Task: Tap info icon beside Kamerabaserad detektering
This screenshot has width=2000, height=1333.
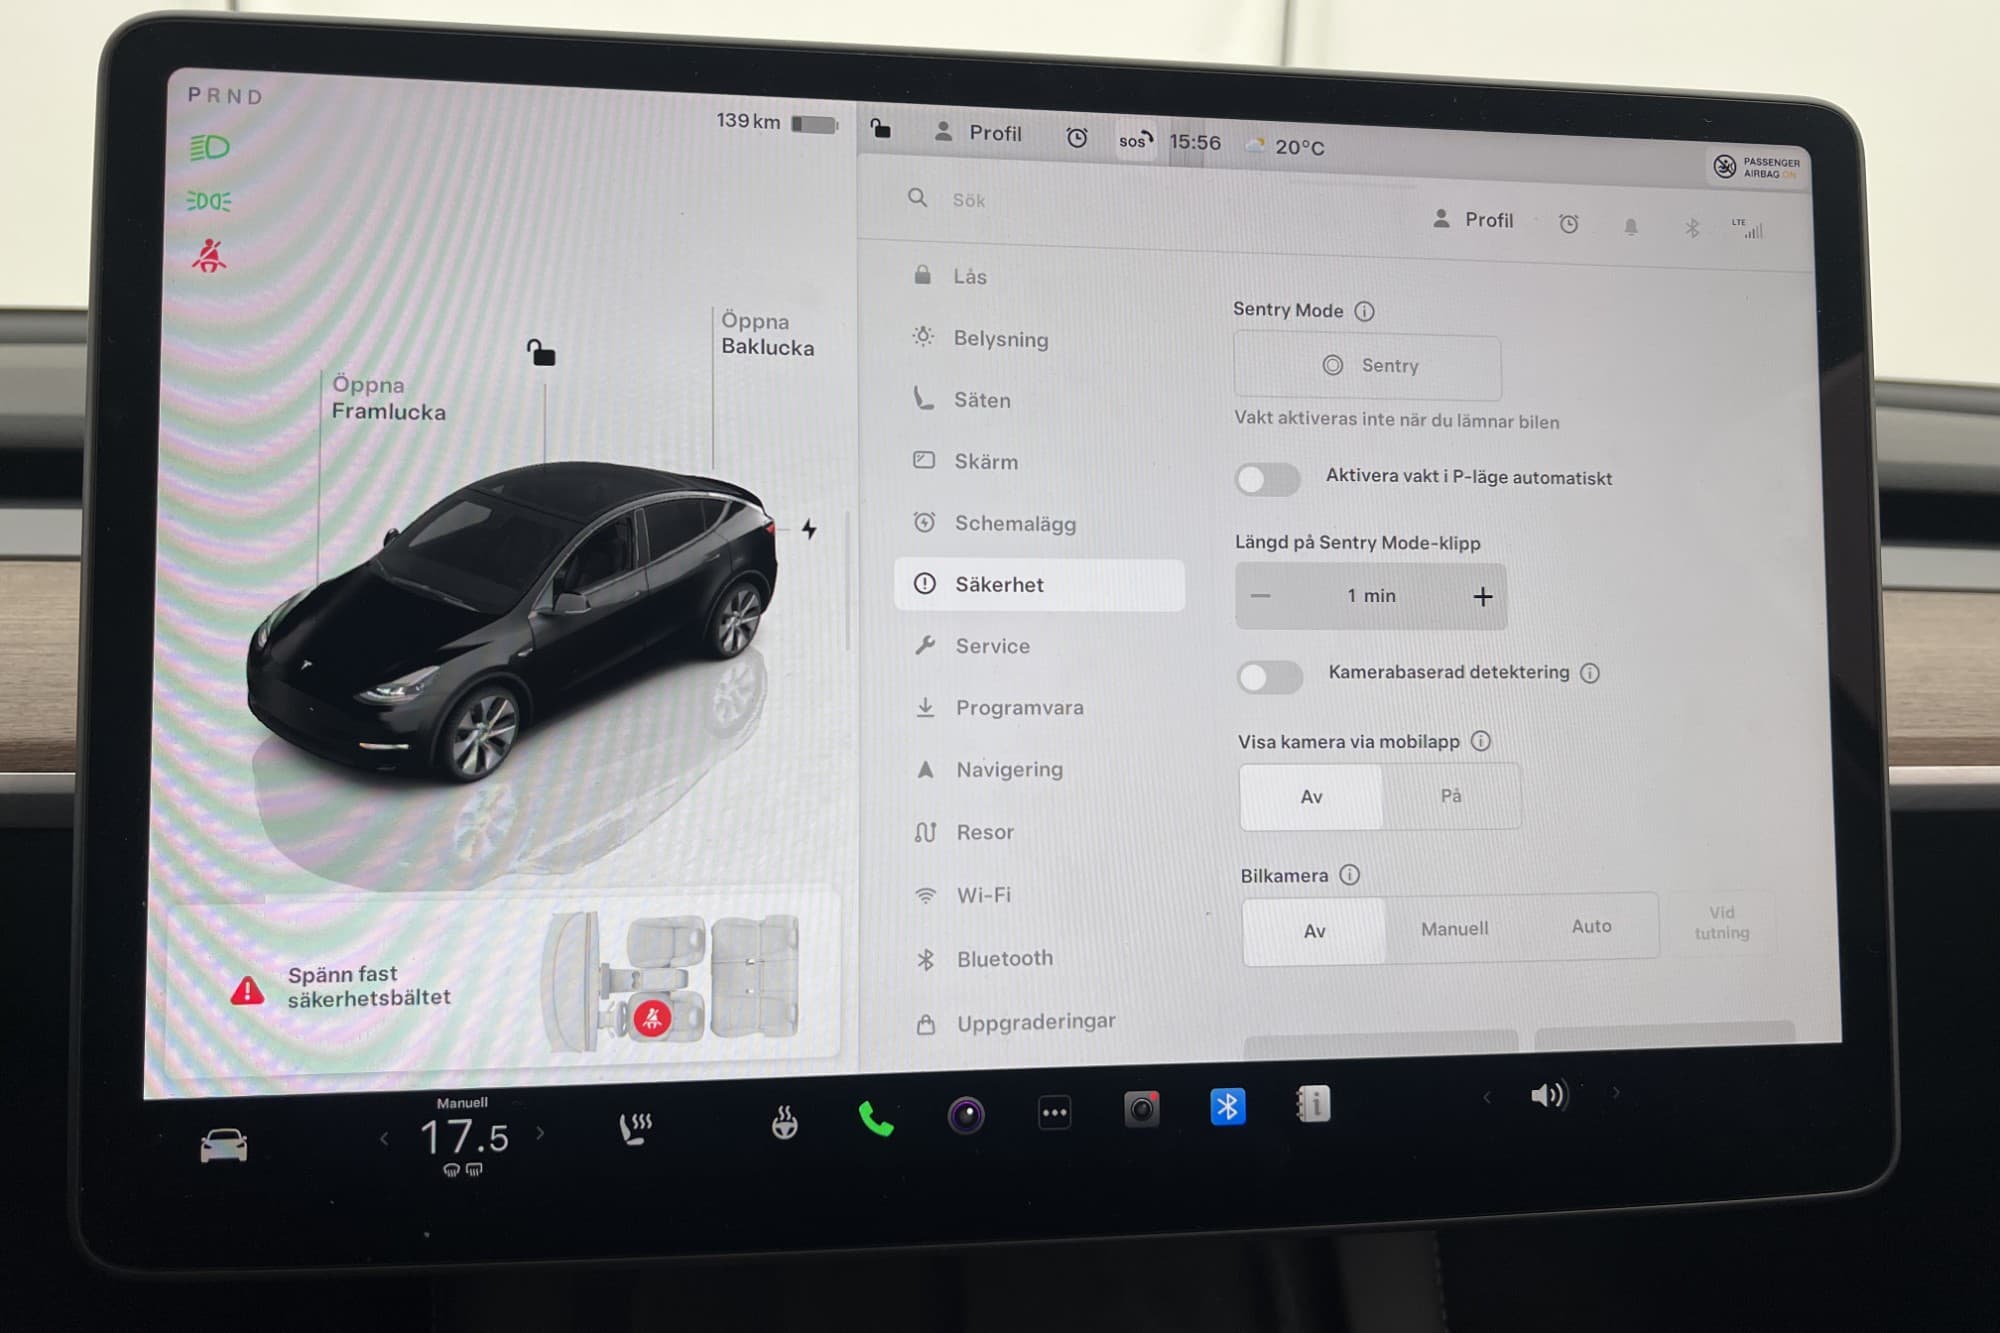Action: pos(1590,673)
